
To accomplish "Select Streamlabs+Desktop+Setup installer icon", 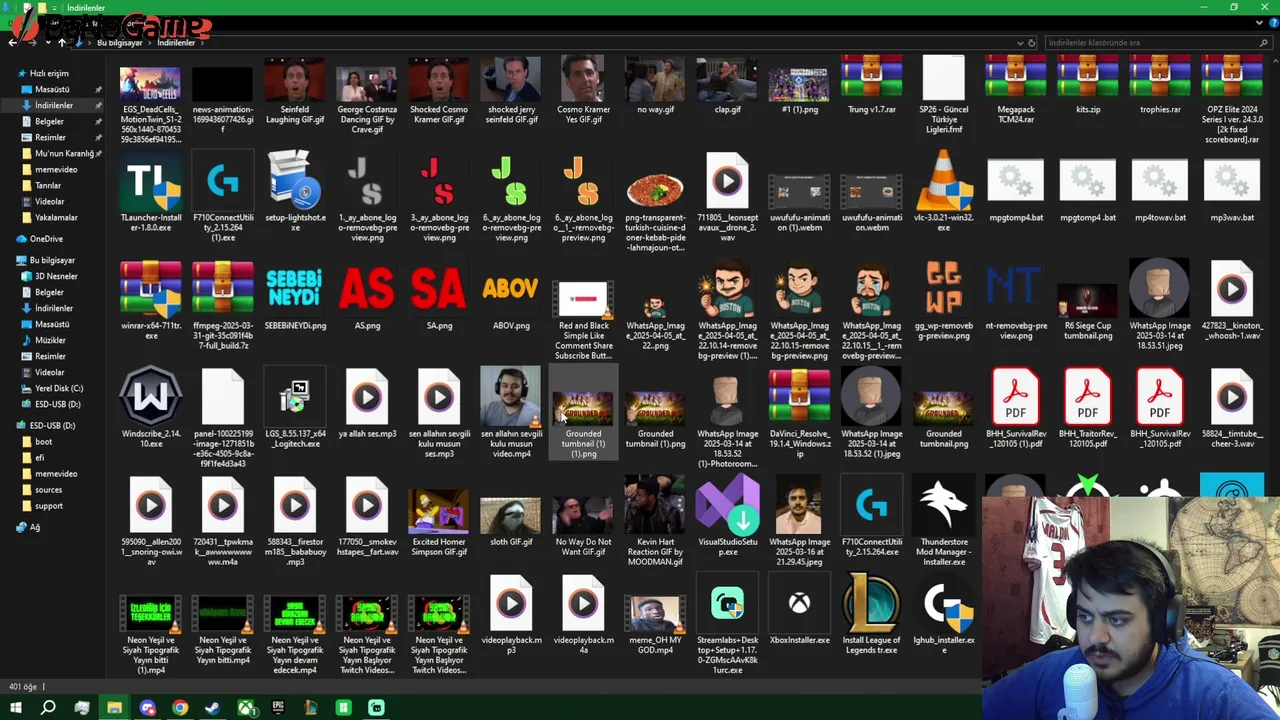I will pyautogui.click(x=727, y=603).
